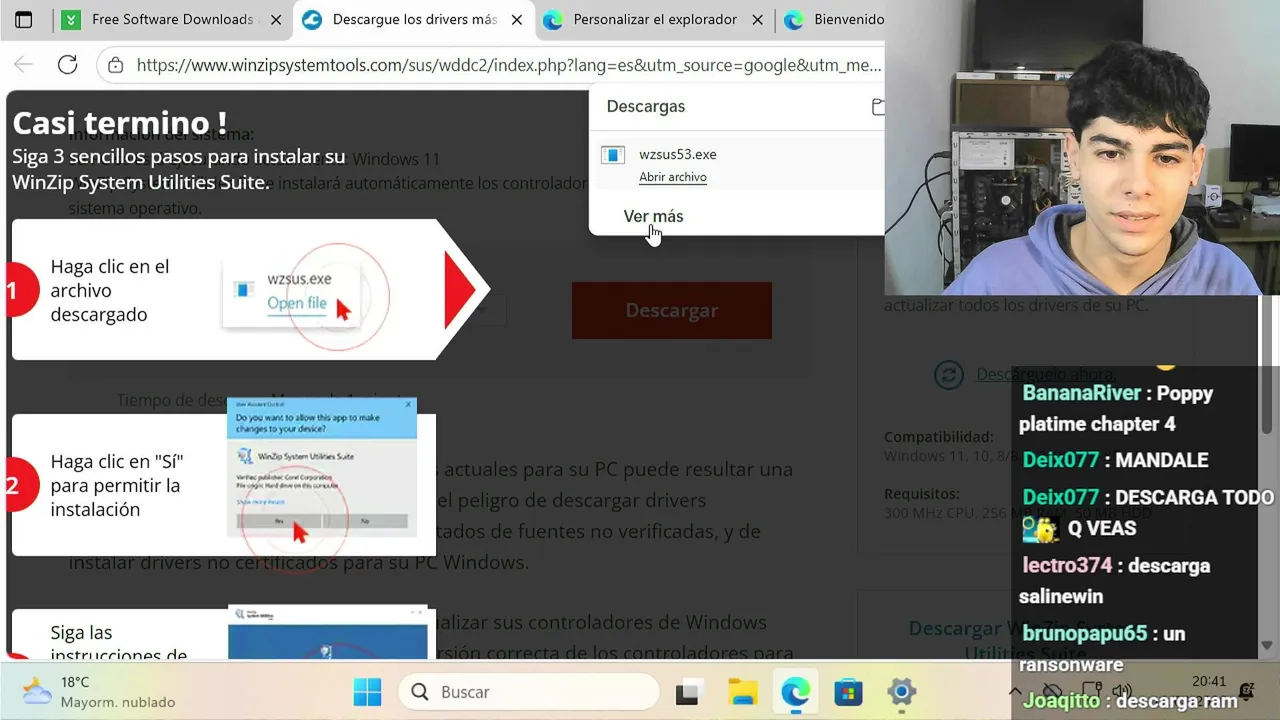Open the Edge tab actions menu icon
Image resolution: width=1280 pixels, height=720 pixels.
click(23, 20)
